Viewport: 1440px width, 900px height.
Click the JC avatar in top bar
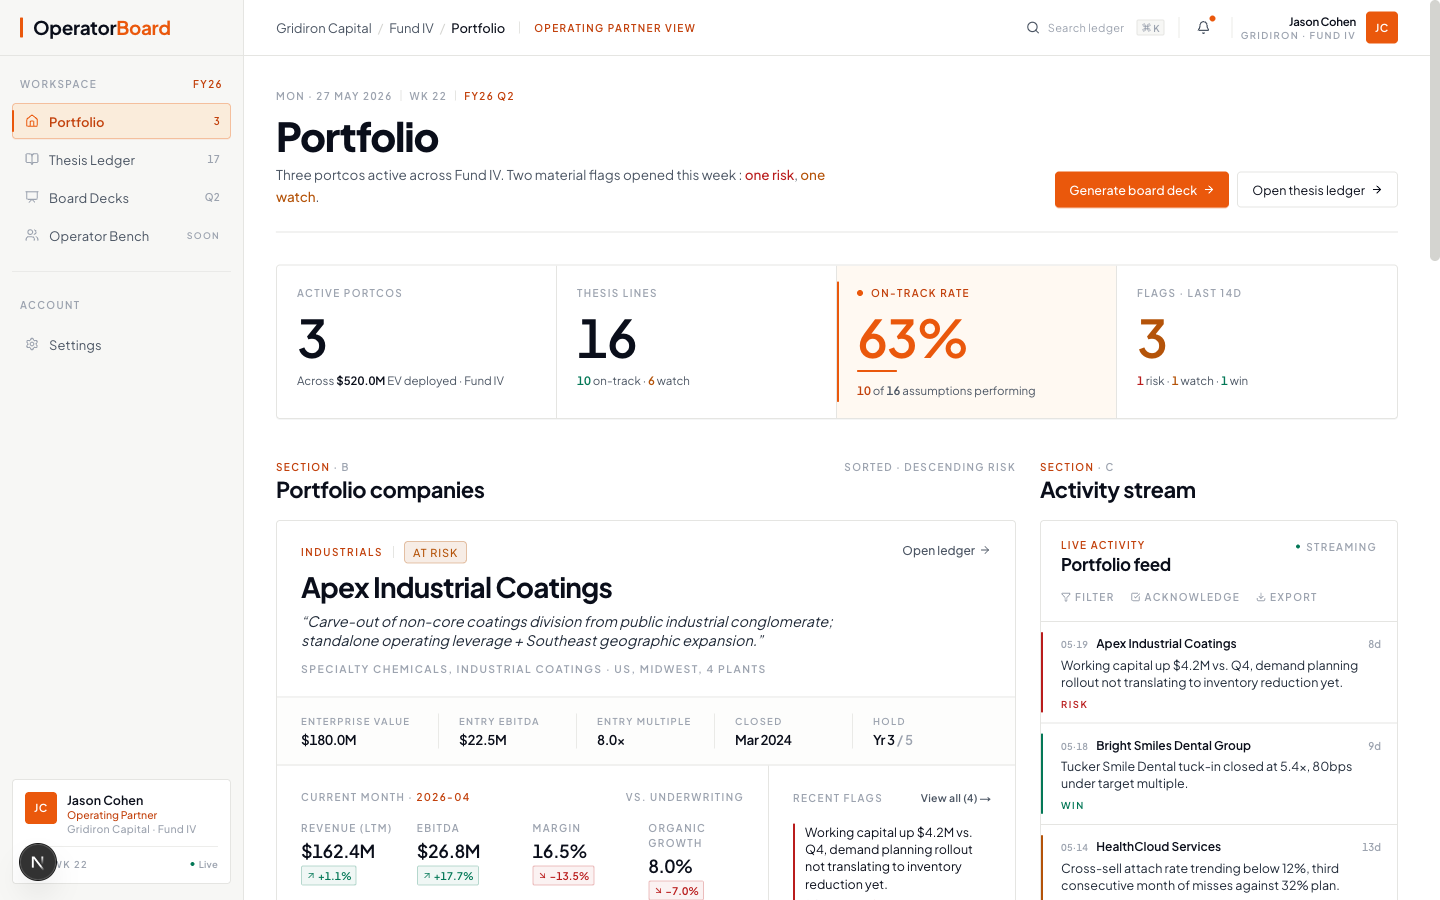[1381, 28]
